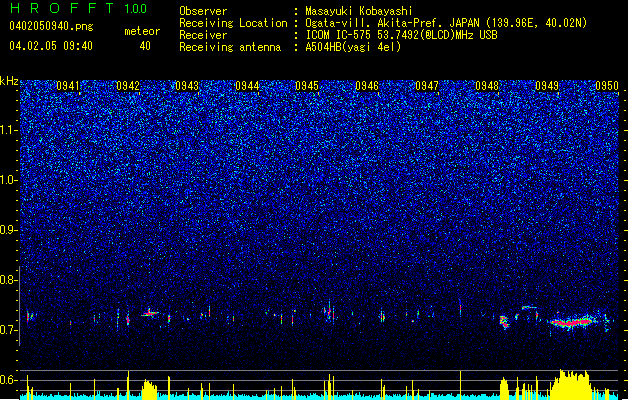
Task: Click the Observer field label
Action: tap(203, 11)
